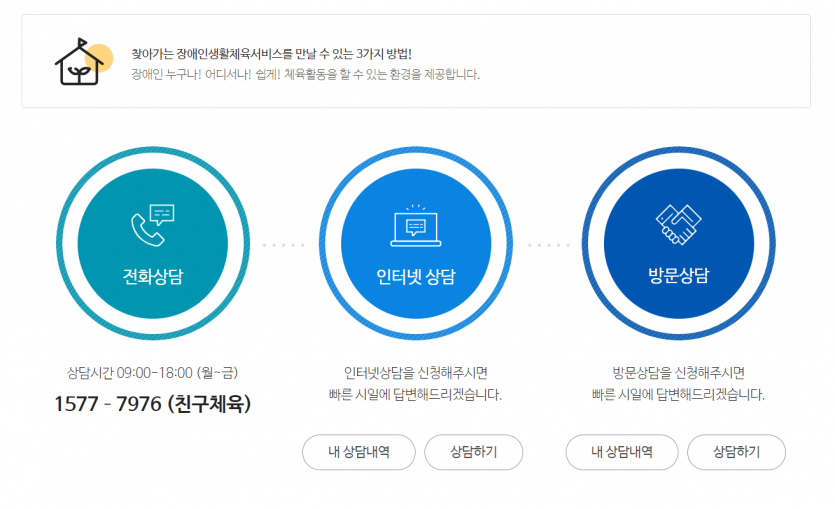Viewport: 835px width, 509px height.
Task: Click dotted separator between 인터넷 상담 and 방문상담
Action: point(549,245)
